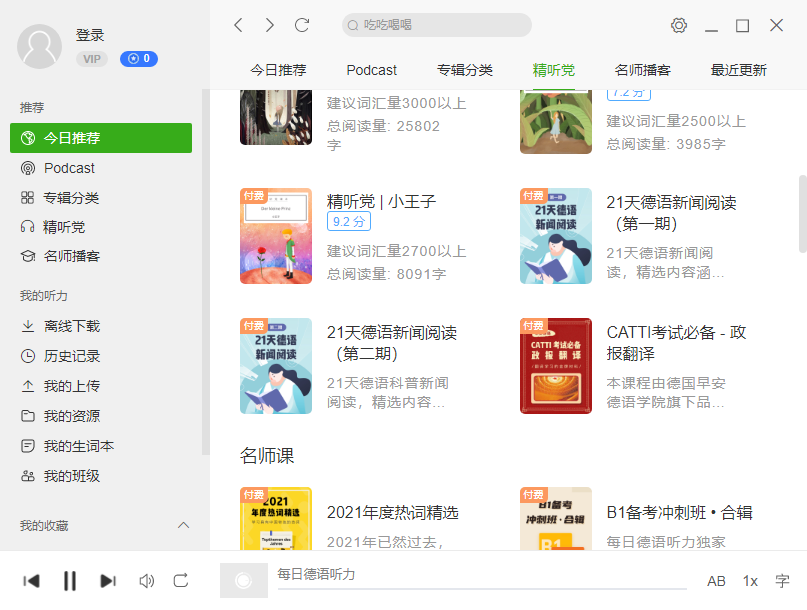Switch to the Podcast top tab
807x610 pixels.
pos(372,70)
